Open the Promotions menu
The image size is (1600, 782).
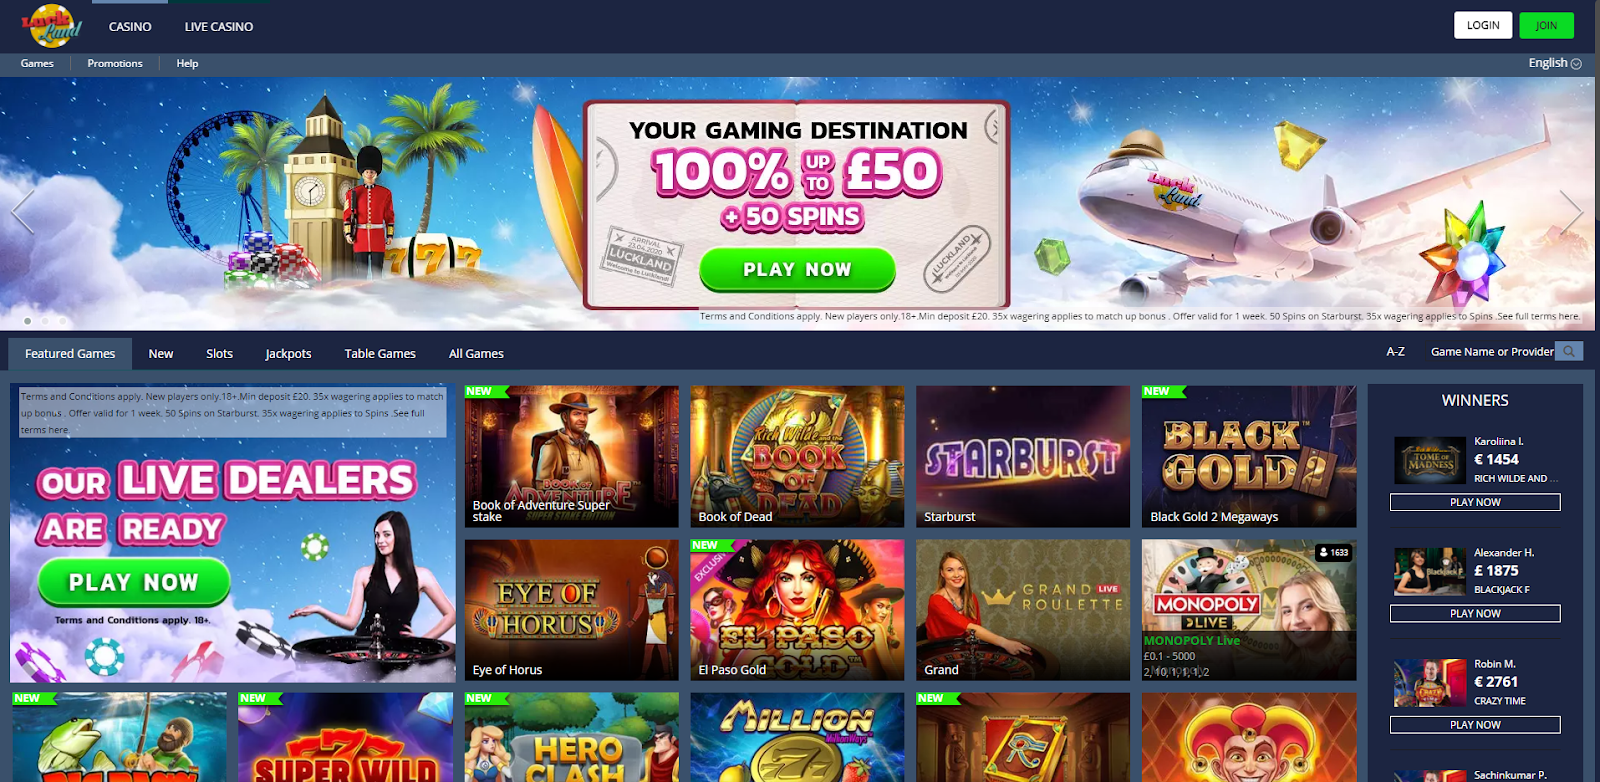tap(115, 63)
